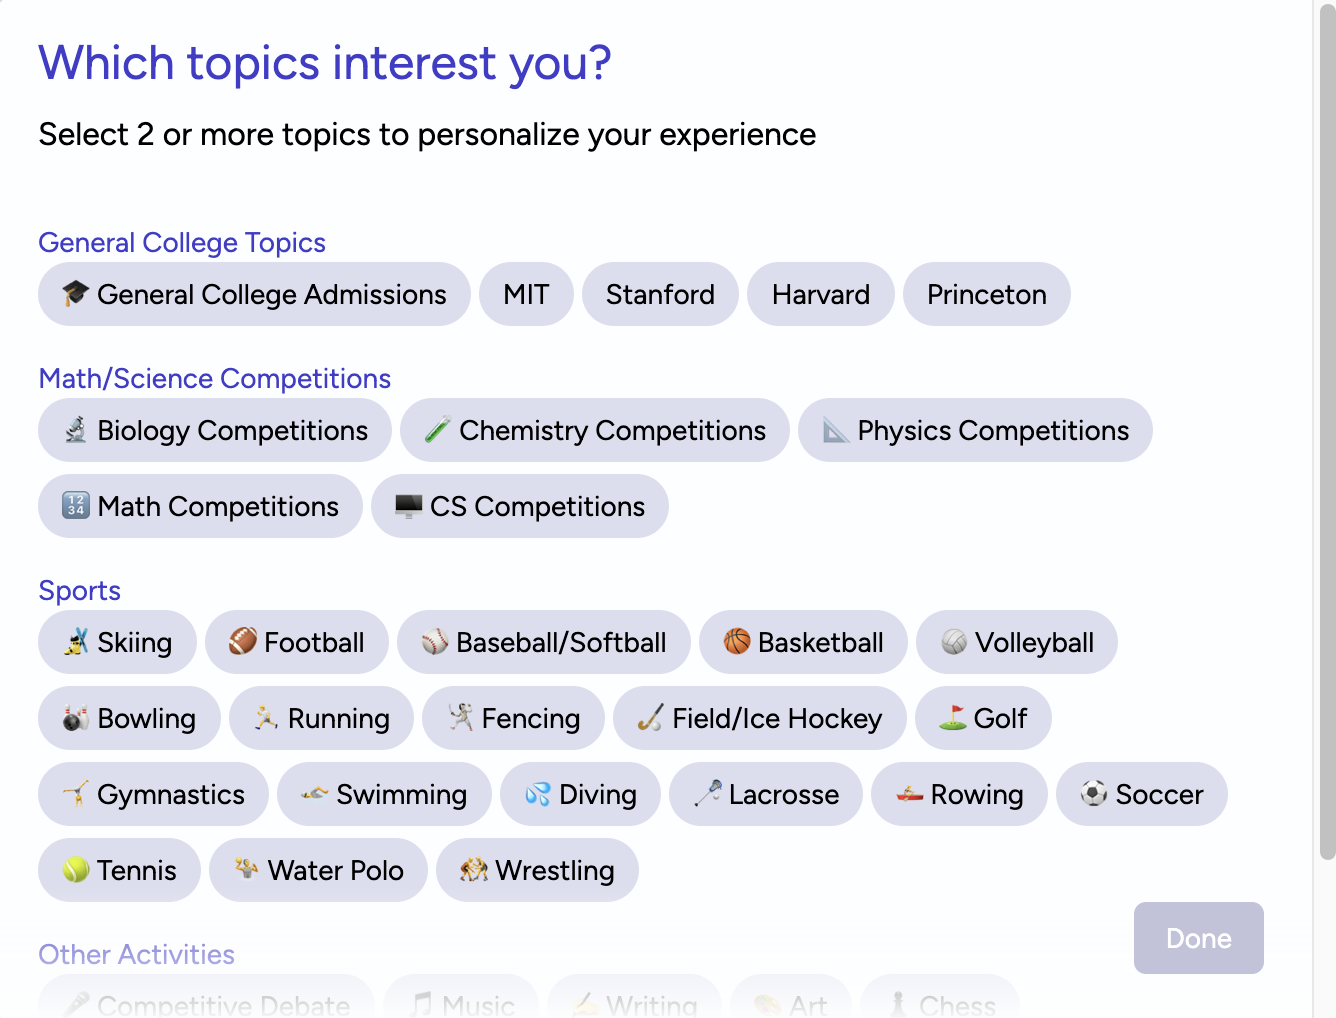Click the vertical scrollbar thumb

pos(1327,432)
